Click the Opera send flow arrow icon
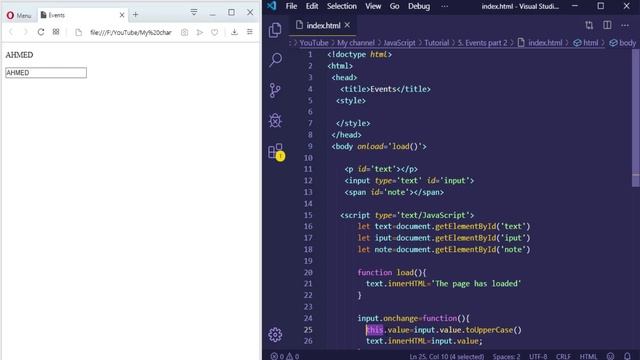The image size is (640, 360). 200,32
